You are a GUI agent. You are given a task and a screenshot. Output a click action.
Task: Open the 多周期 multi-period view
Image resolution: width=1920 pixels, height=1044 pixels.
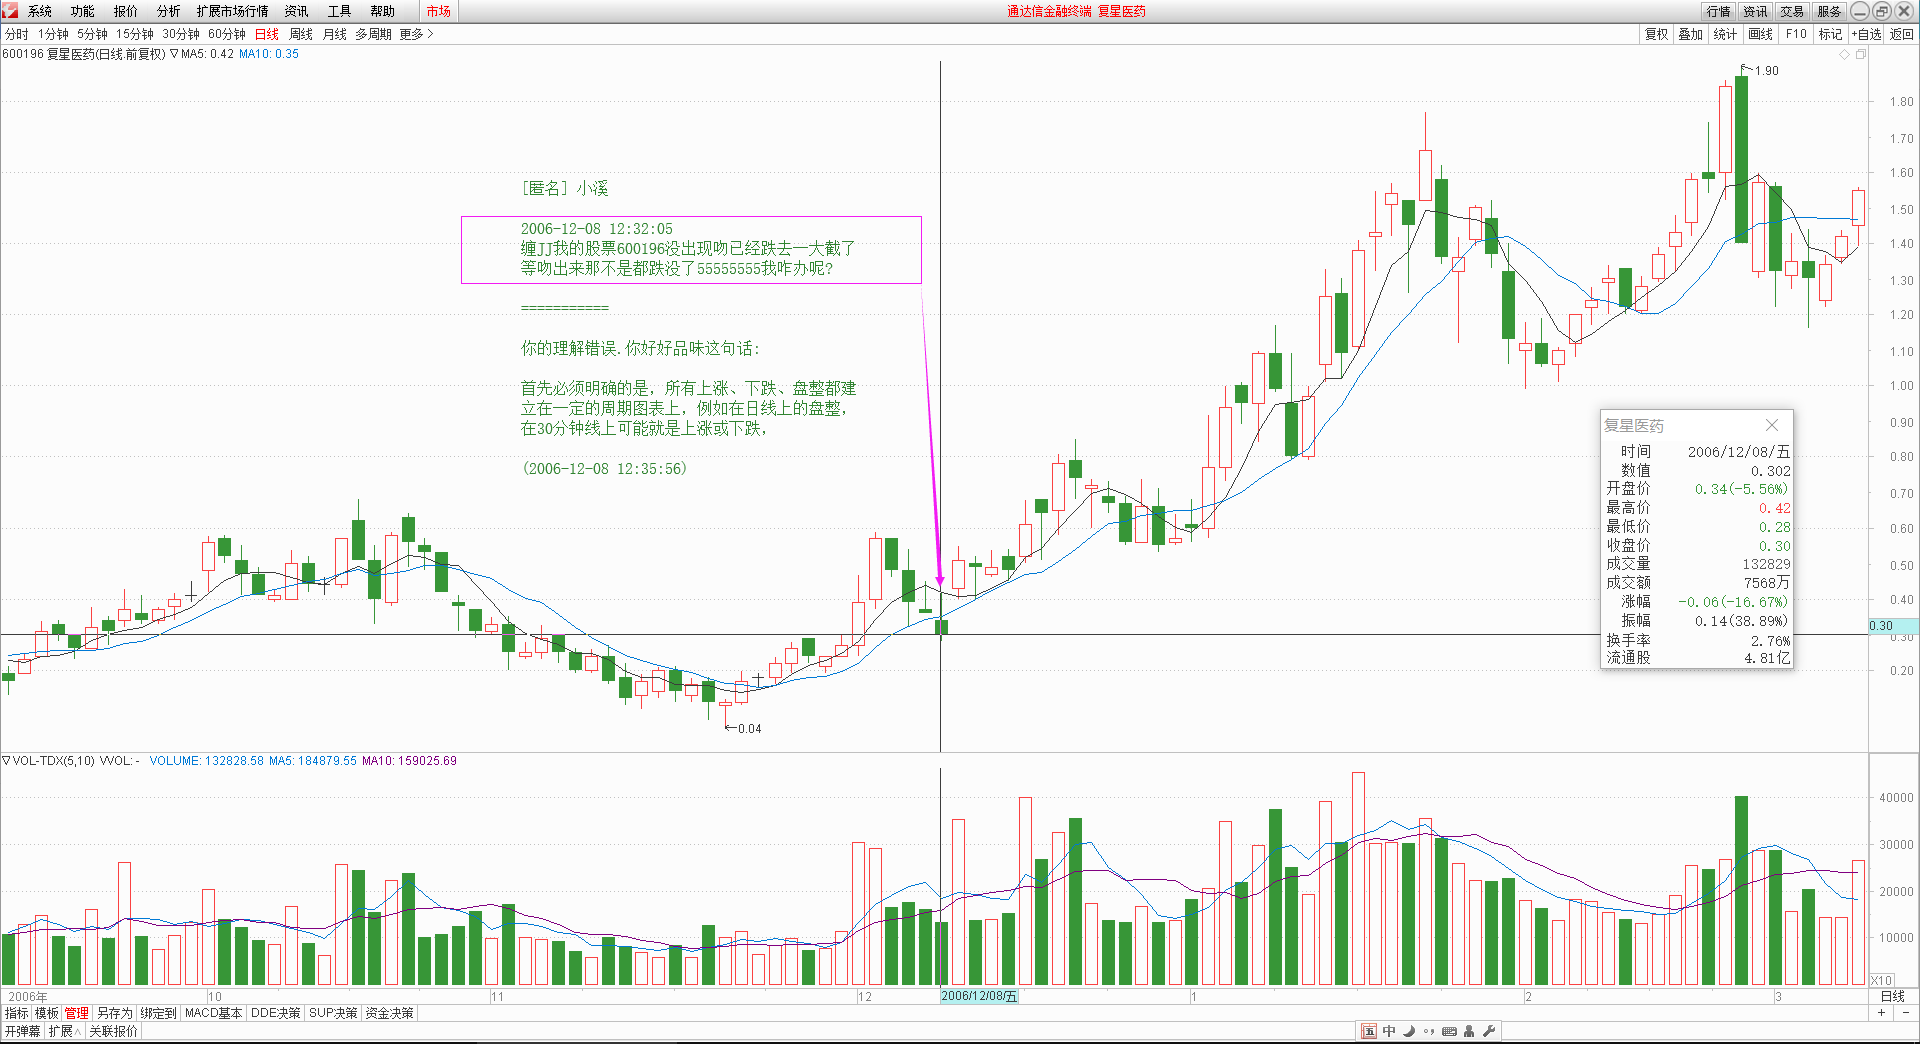click(x=374, y=34)
